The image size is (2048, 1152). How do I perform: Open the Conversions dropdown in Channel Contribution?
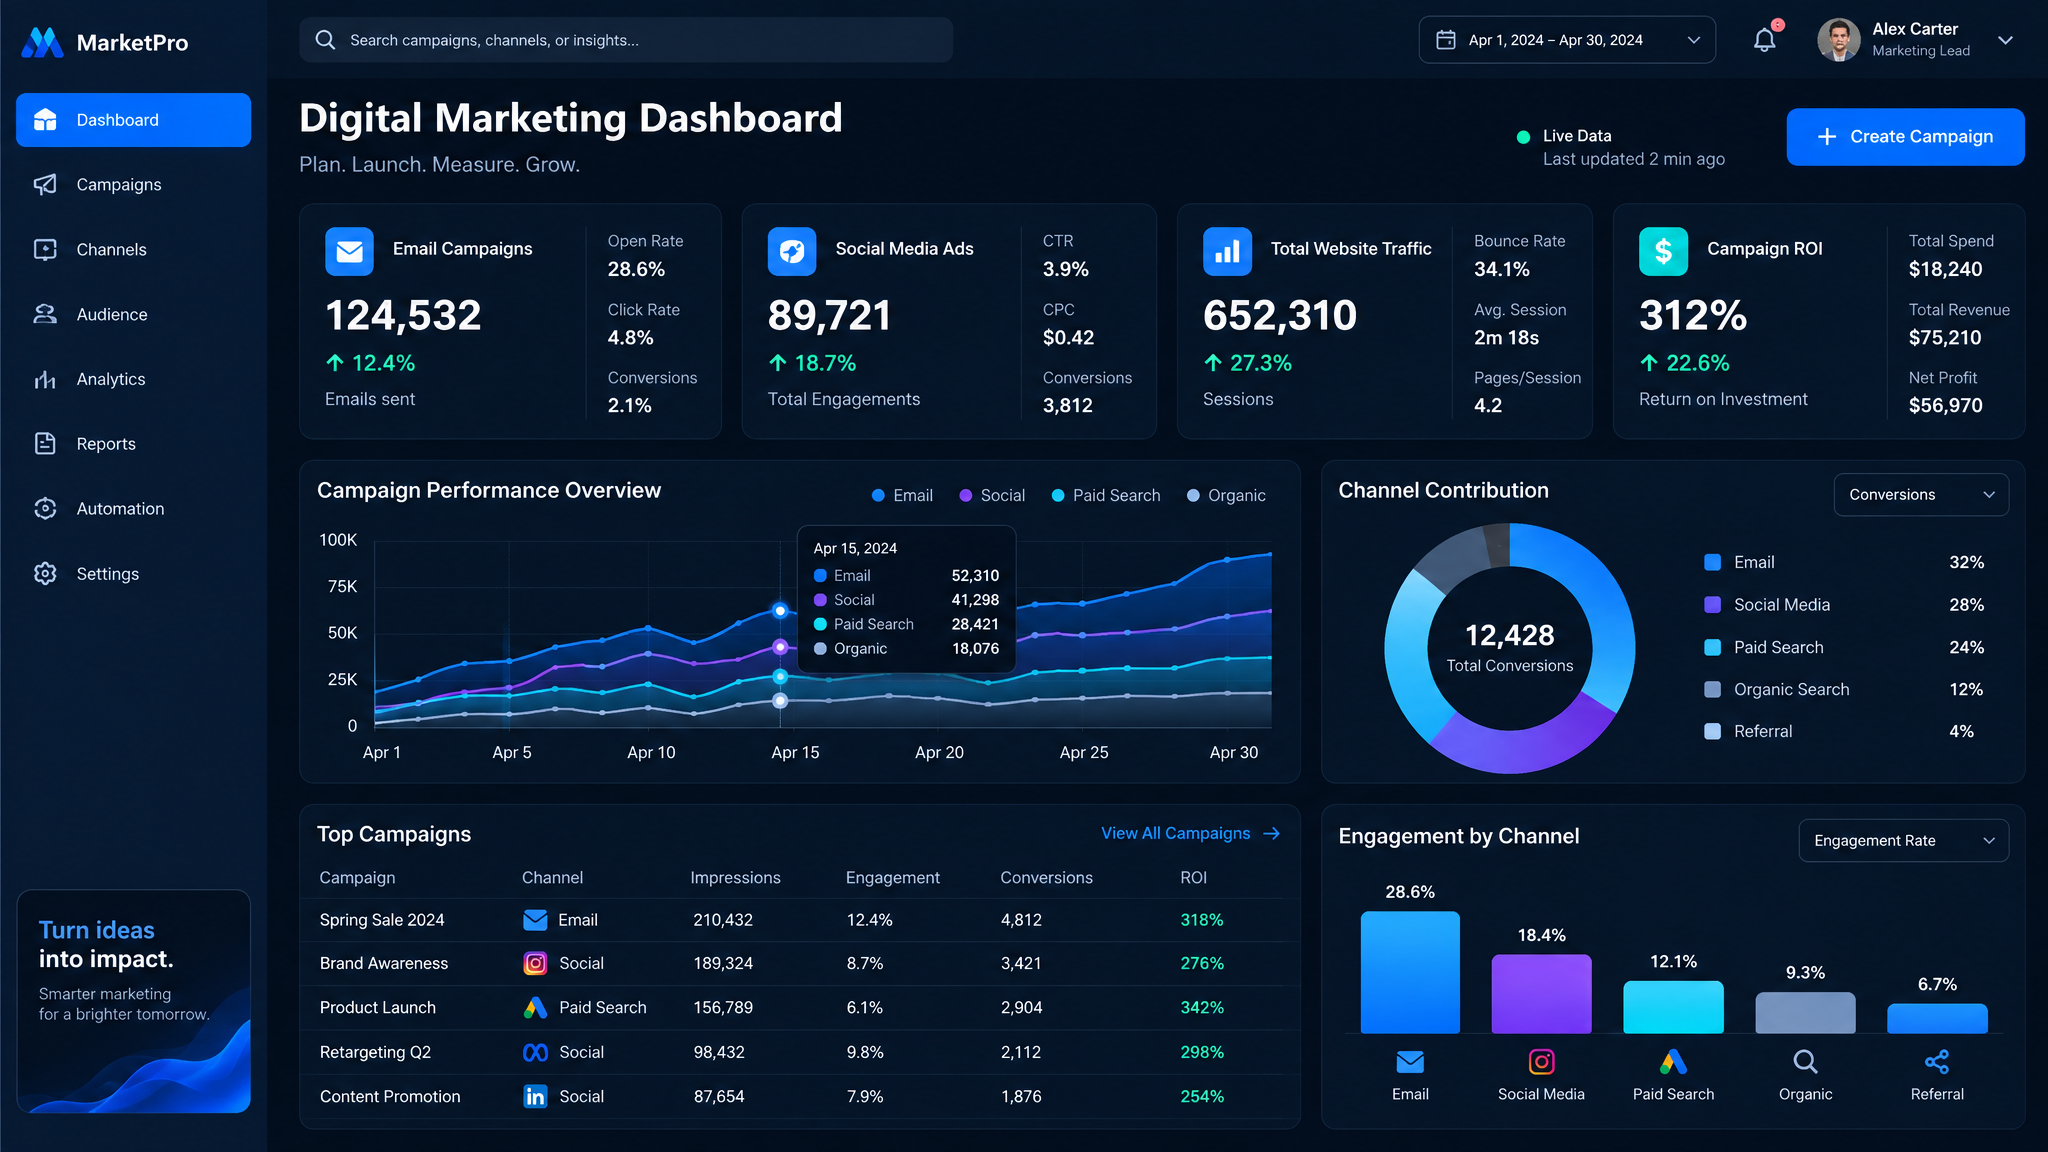coord(1921,495)
